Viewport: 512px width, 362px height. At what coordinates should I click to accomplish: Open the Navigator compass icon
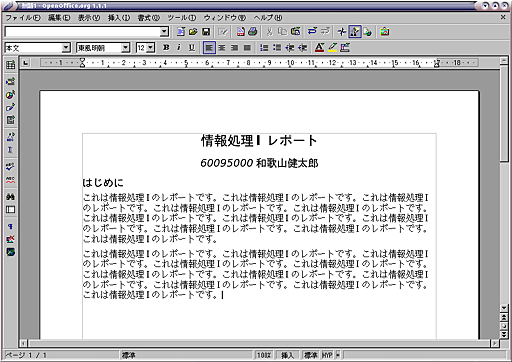(342, 32)
